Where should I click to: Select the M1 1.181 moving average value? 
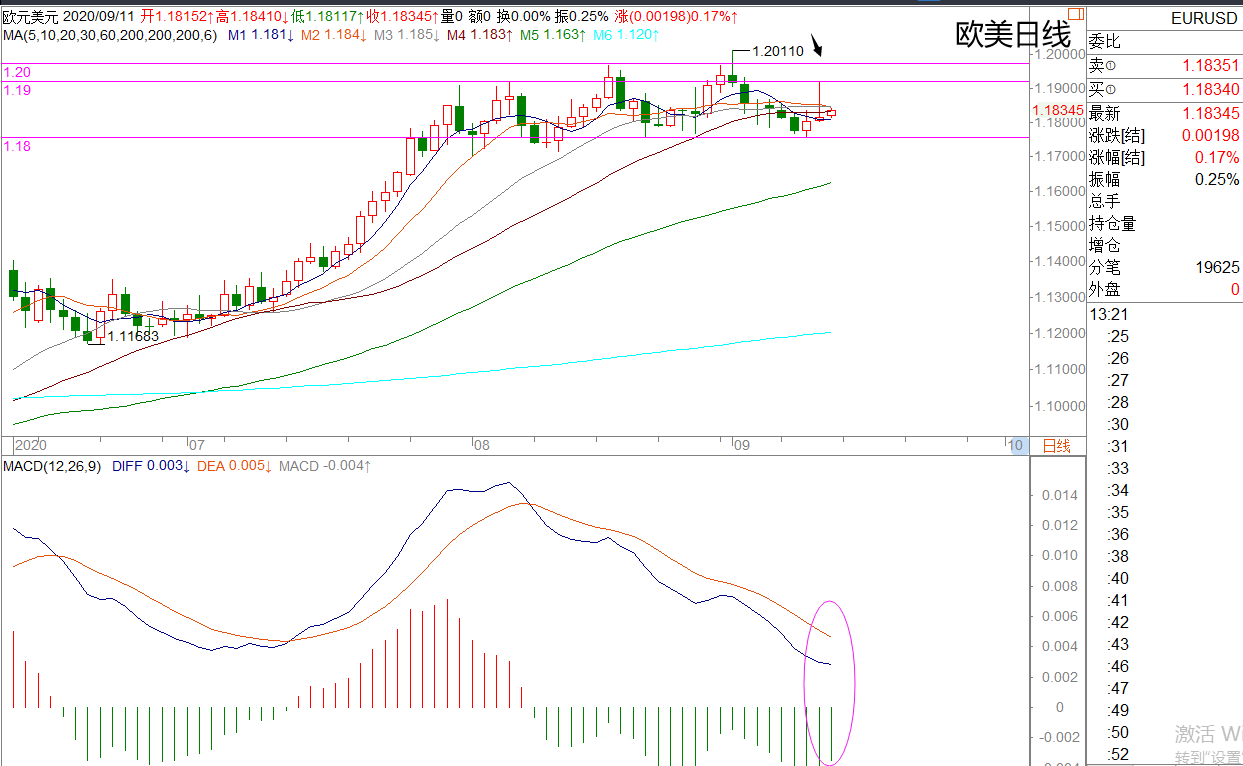click(x=261, y=35)
